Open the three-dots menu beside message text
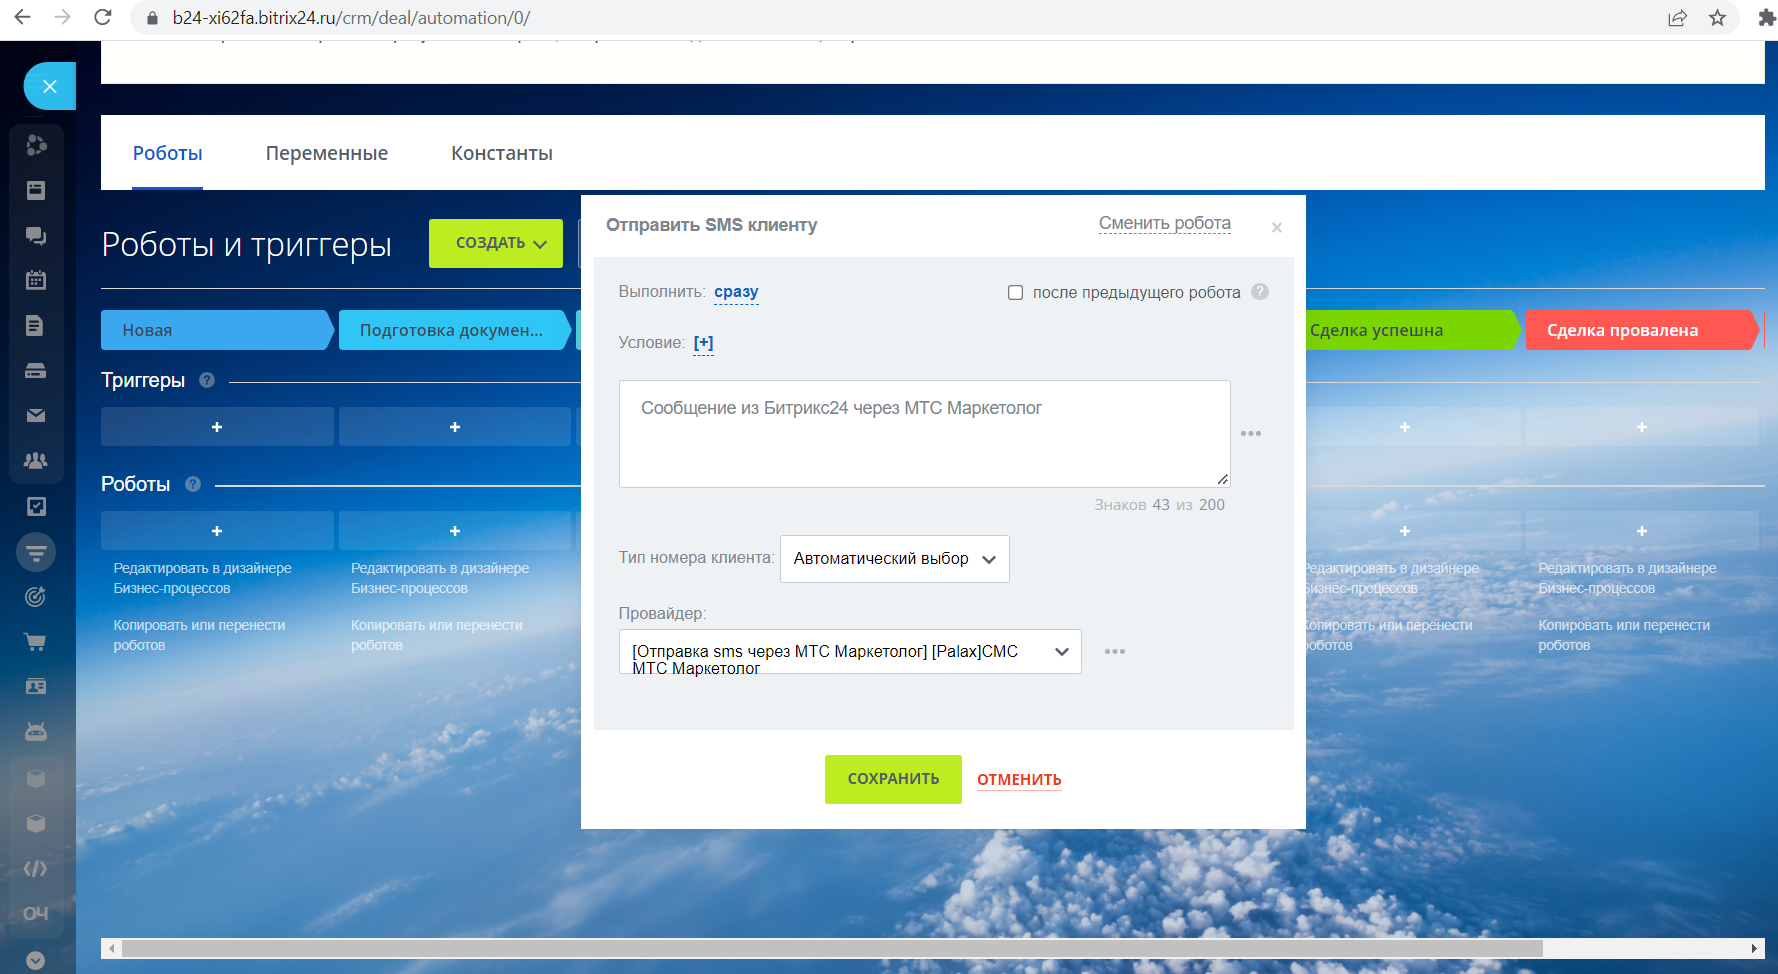 click(x=1251, y=434)
